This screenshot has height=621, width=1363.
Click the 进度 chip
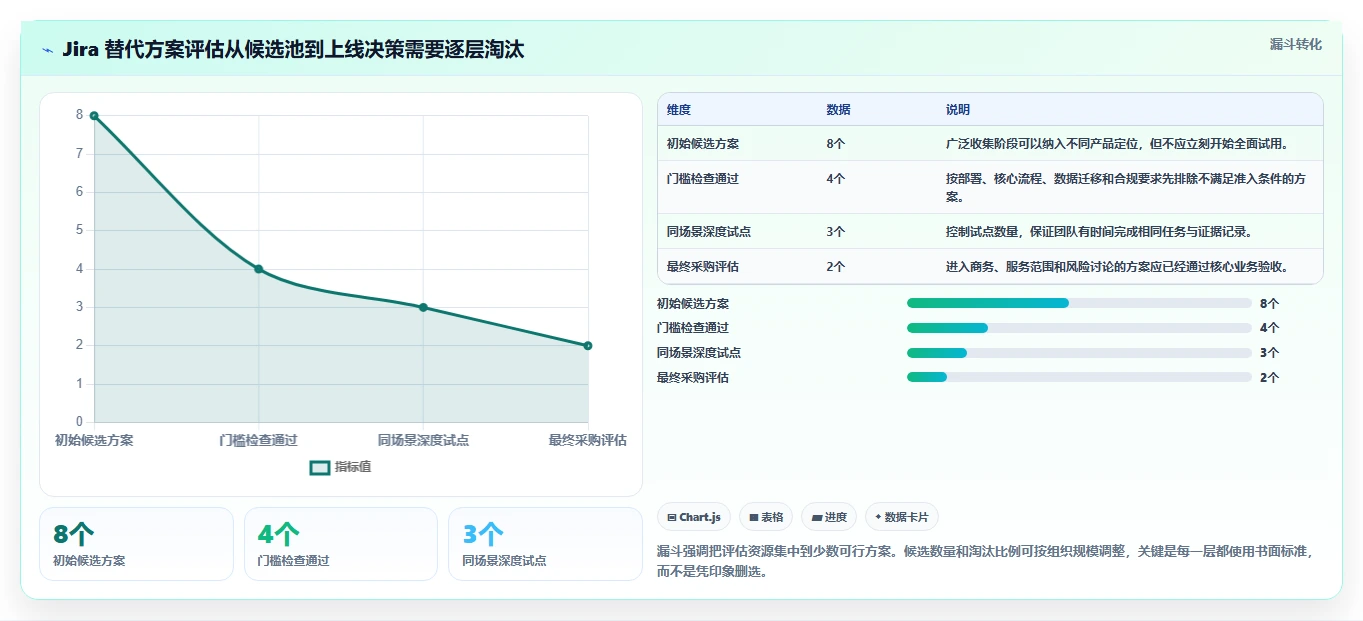[x=828, y=517]
